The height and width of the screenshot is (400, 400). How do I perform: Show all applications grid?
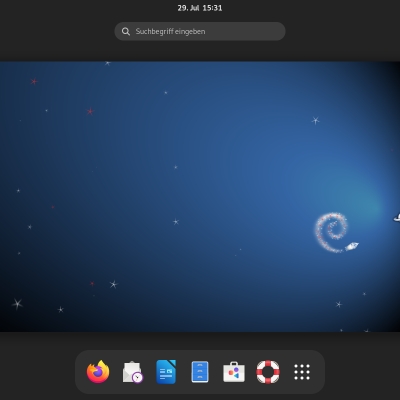(302, 372)
